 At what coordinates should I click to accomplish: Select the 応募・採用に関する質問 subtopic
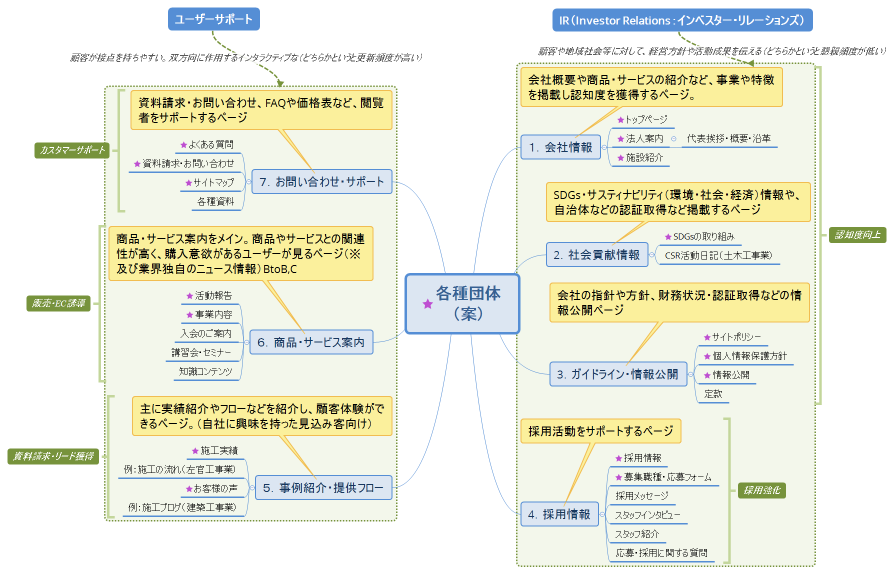click(x=661, y=552)
